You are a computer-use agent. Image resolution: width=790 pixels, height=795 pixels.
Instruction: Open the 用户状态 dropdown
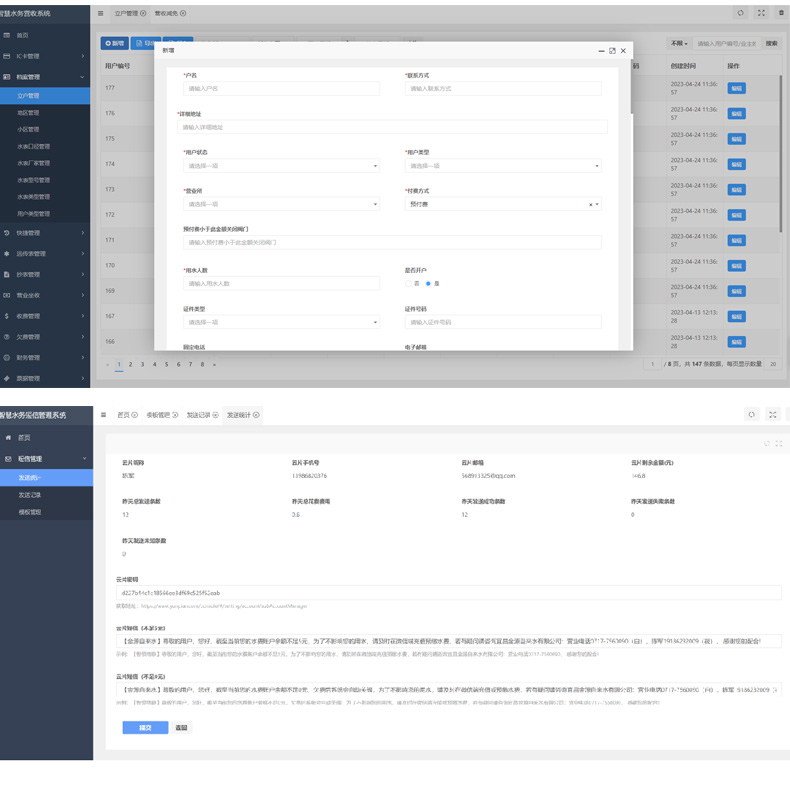click(281, 166)
